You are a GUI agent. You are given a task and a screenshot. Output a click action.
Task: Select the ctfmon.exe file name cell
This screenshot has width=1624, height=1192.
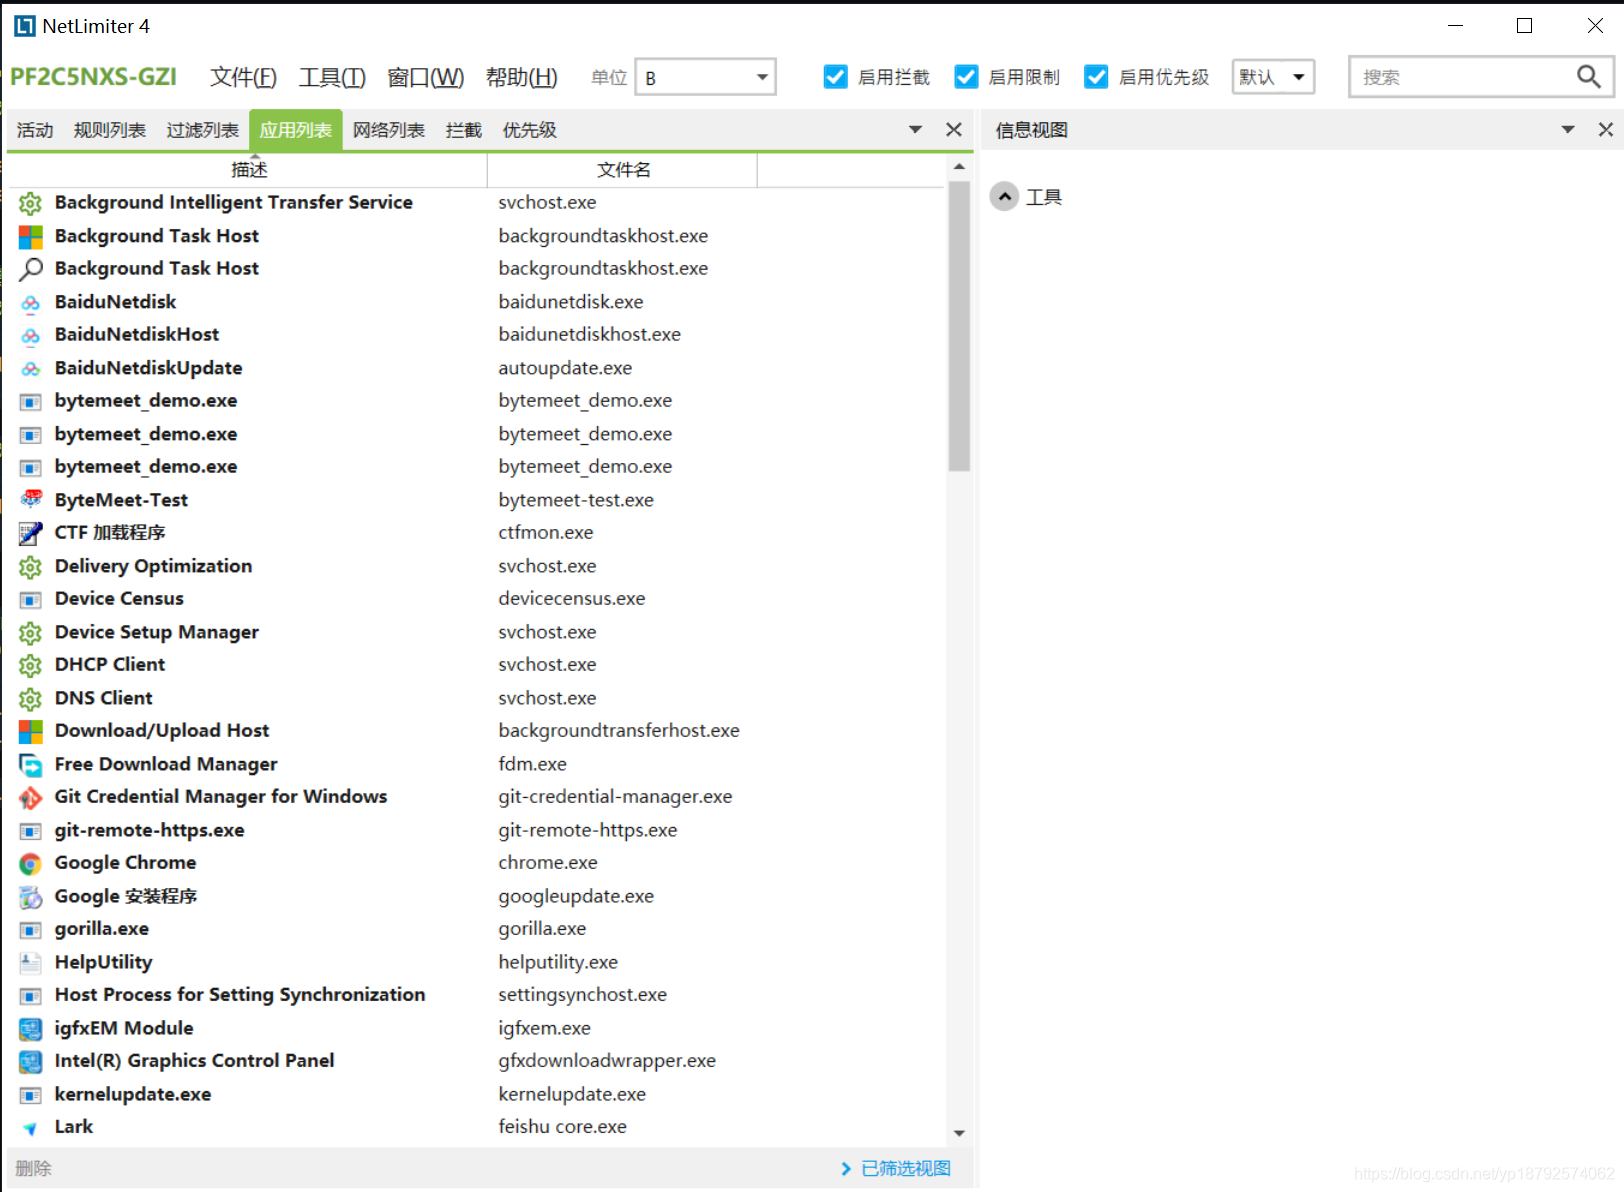point(546,533)
